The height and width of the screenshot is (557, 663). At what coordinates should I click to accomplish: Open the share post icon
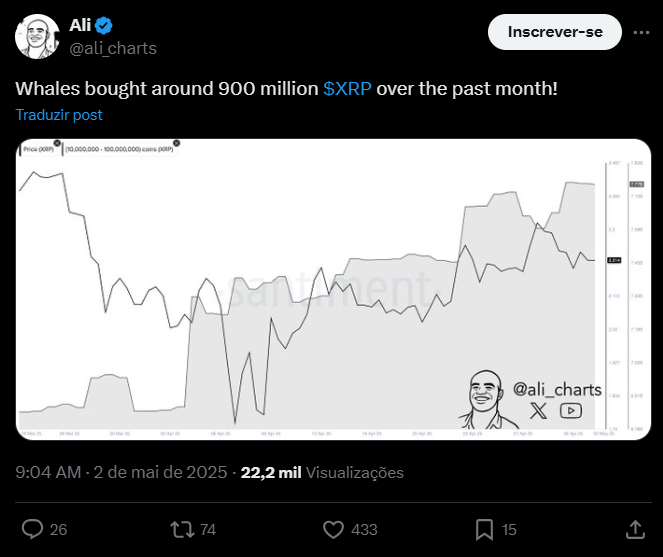[x=634, y=528]
